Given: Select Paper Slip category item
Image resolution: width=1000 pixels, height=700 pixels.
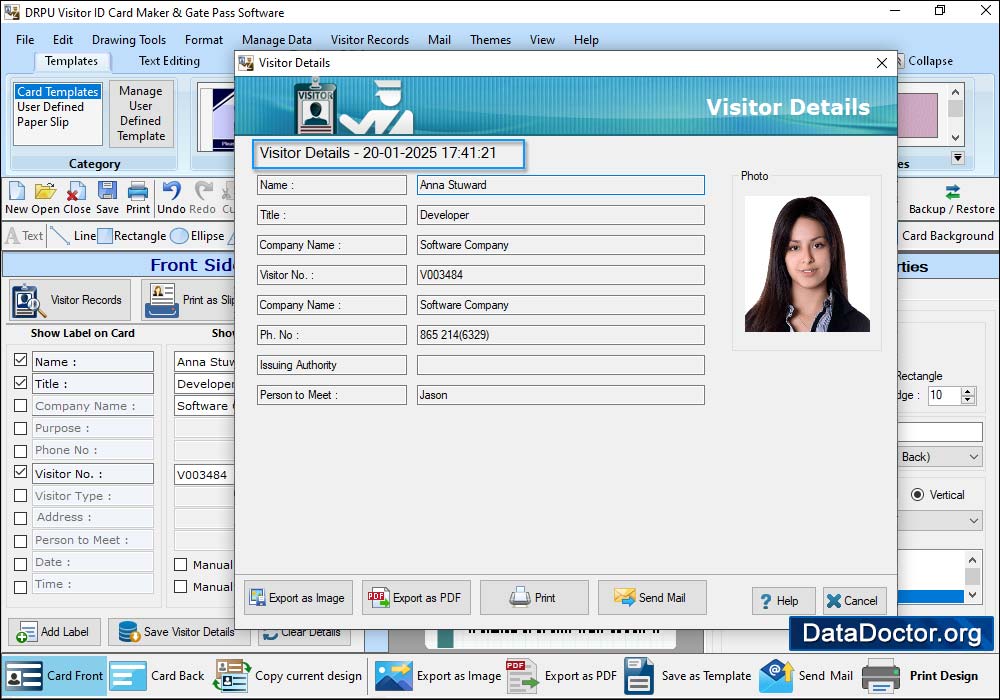Looking at the screenshot, I should 43,122.
